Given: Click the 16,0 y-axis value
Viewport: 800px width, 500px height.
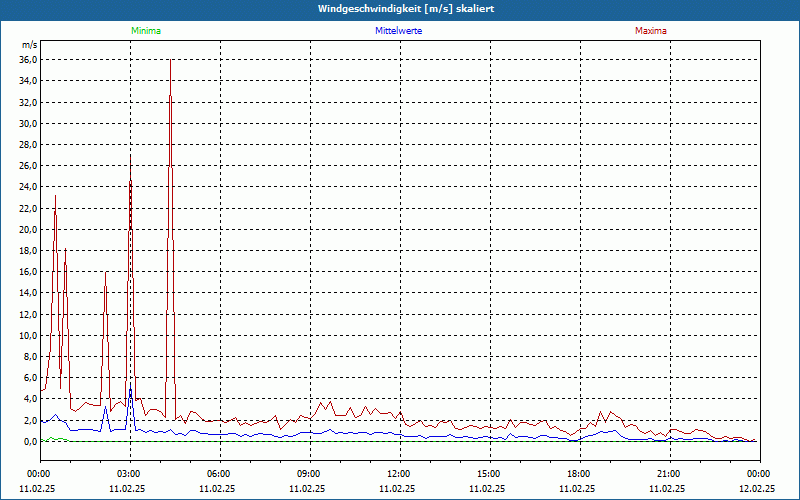Looking at the screenshot, I should pyautogui.click(x=29, y=271).
